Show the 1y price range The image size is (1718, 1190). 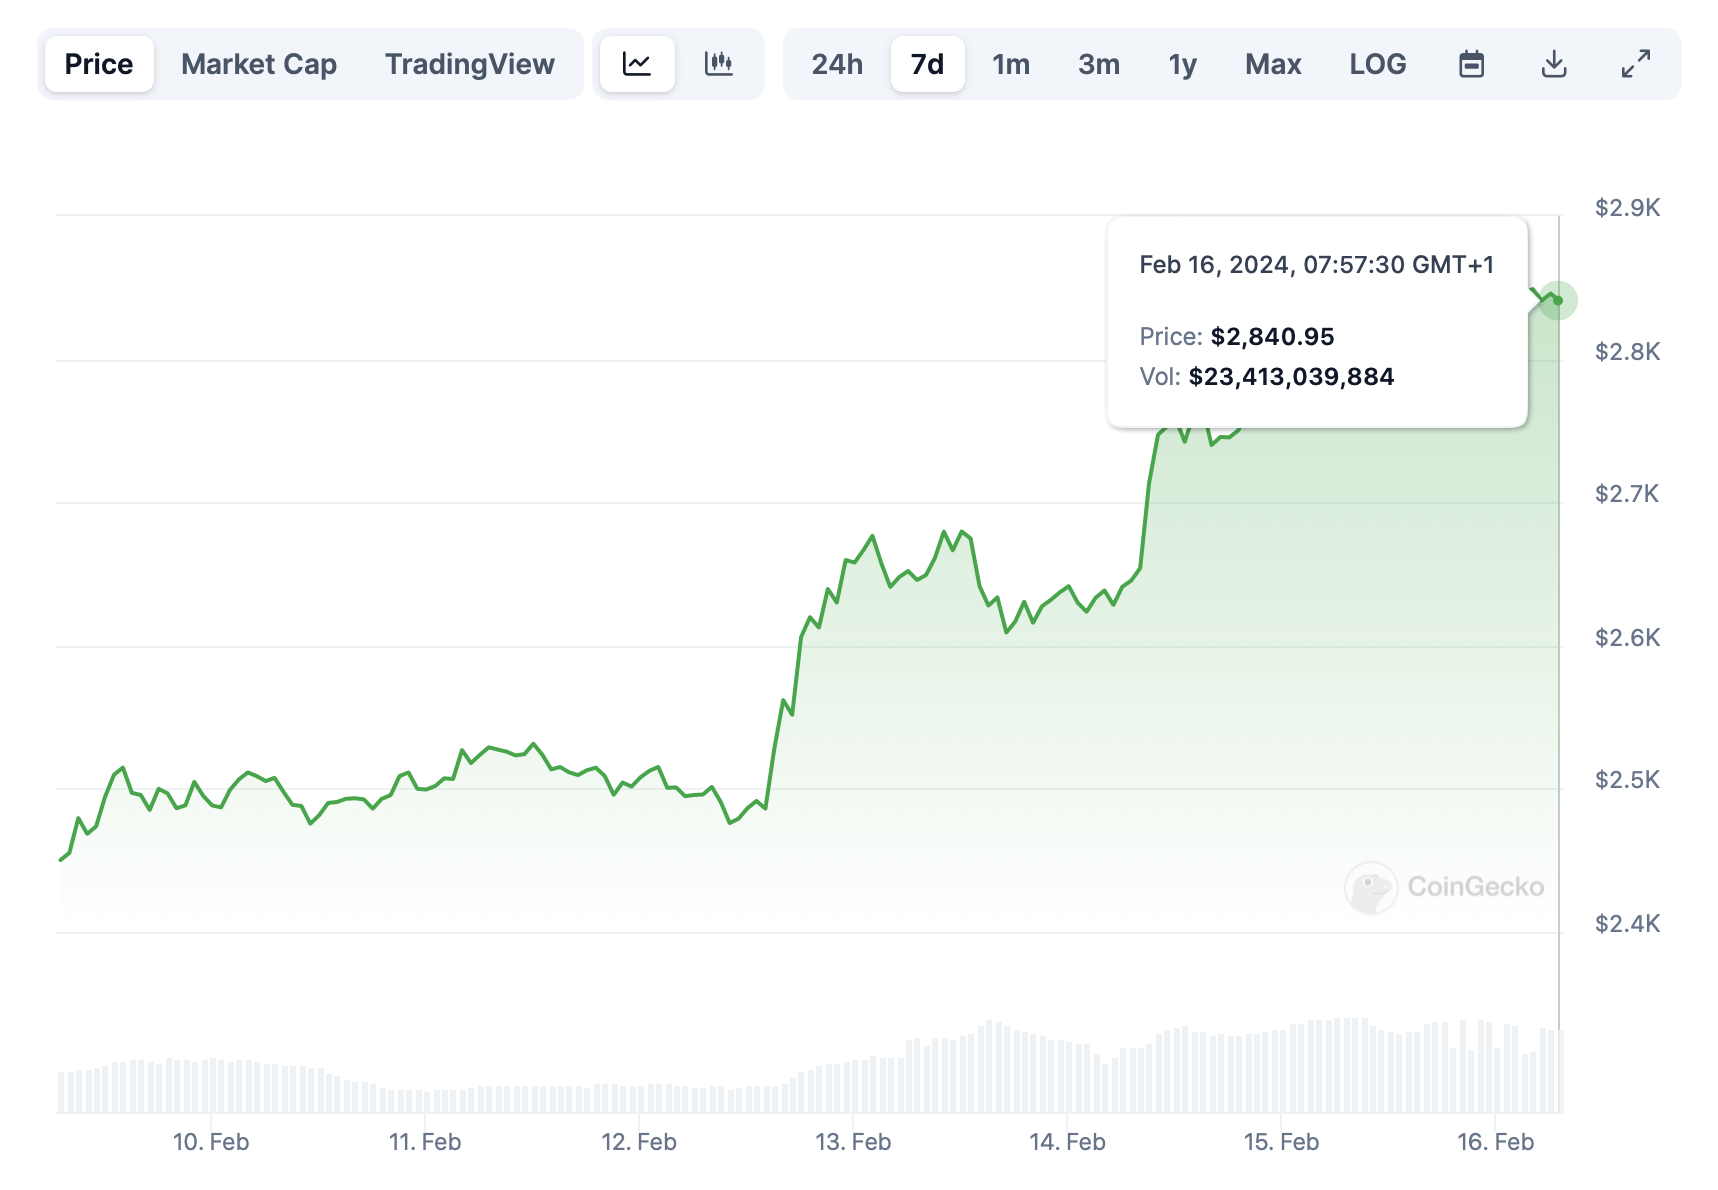pyautogui.click(x=1182, y=64)
